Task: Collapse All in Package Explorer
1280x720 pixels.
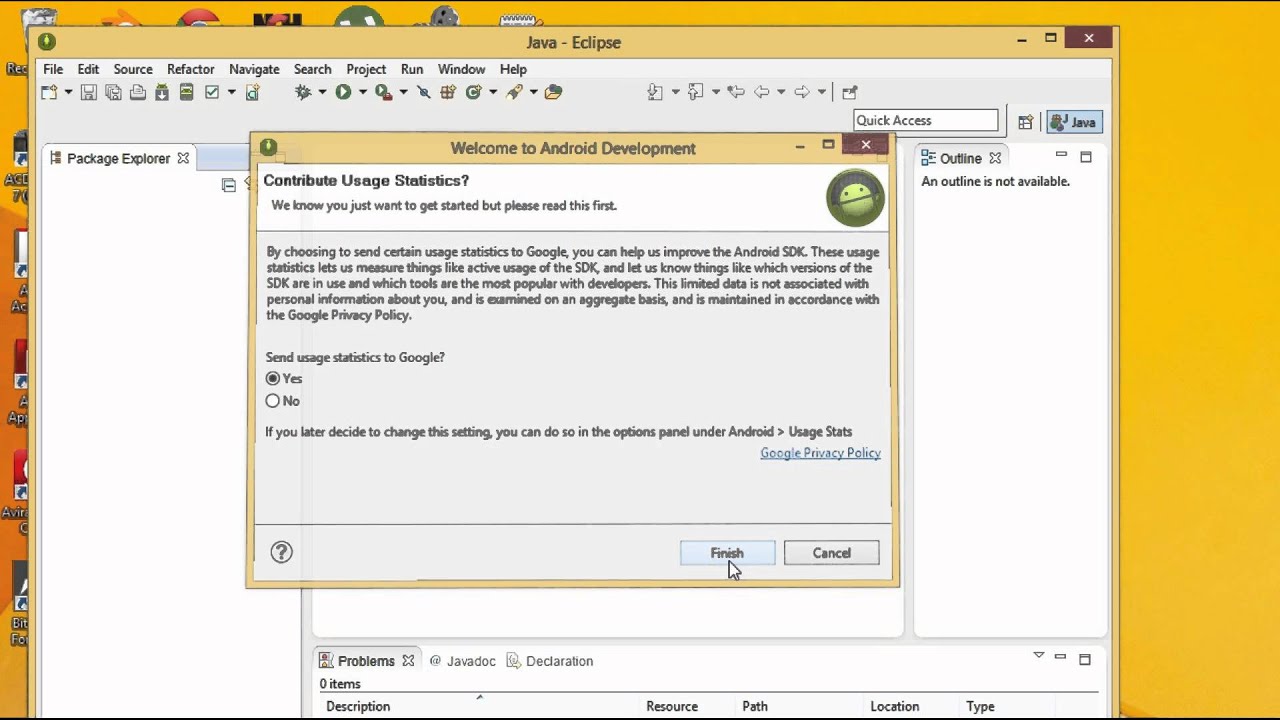Action: (228, 184)
